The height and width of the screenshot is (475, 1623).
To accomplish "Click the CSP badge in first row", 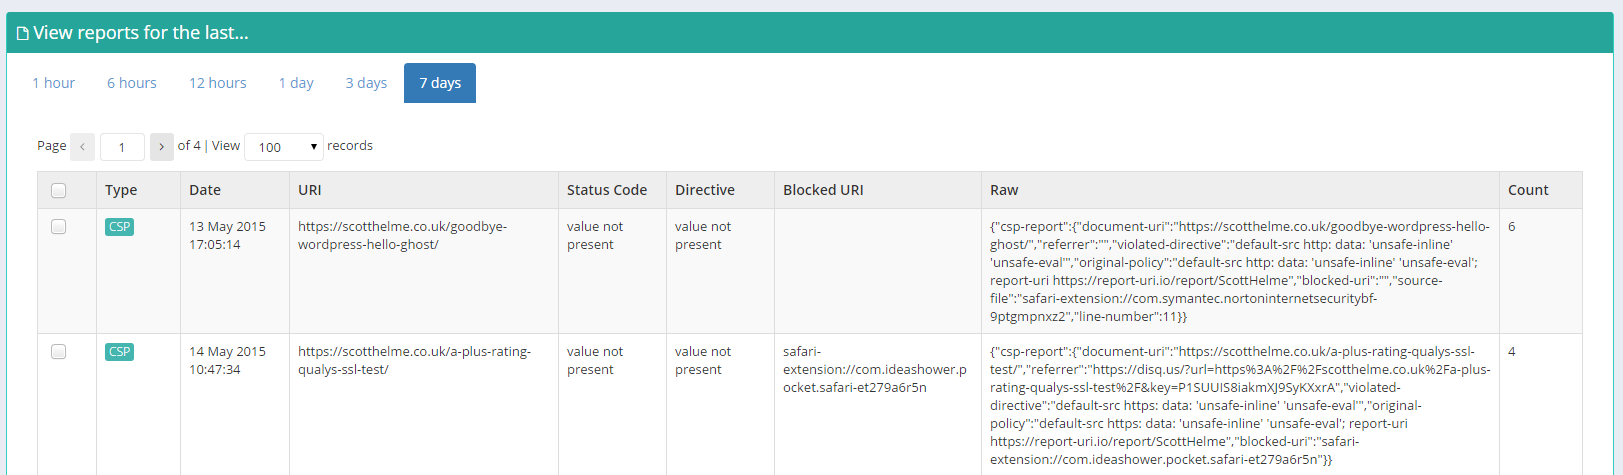I will [119, 227].
